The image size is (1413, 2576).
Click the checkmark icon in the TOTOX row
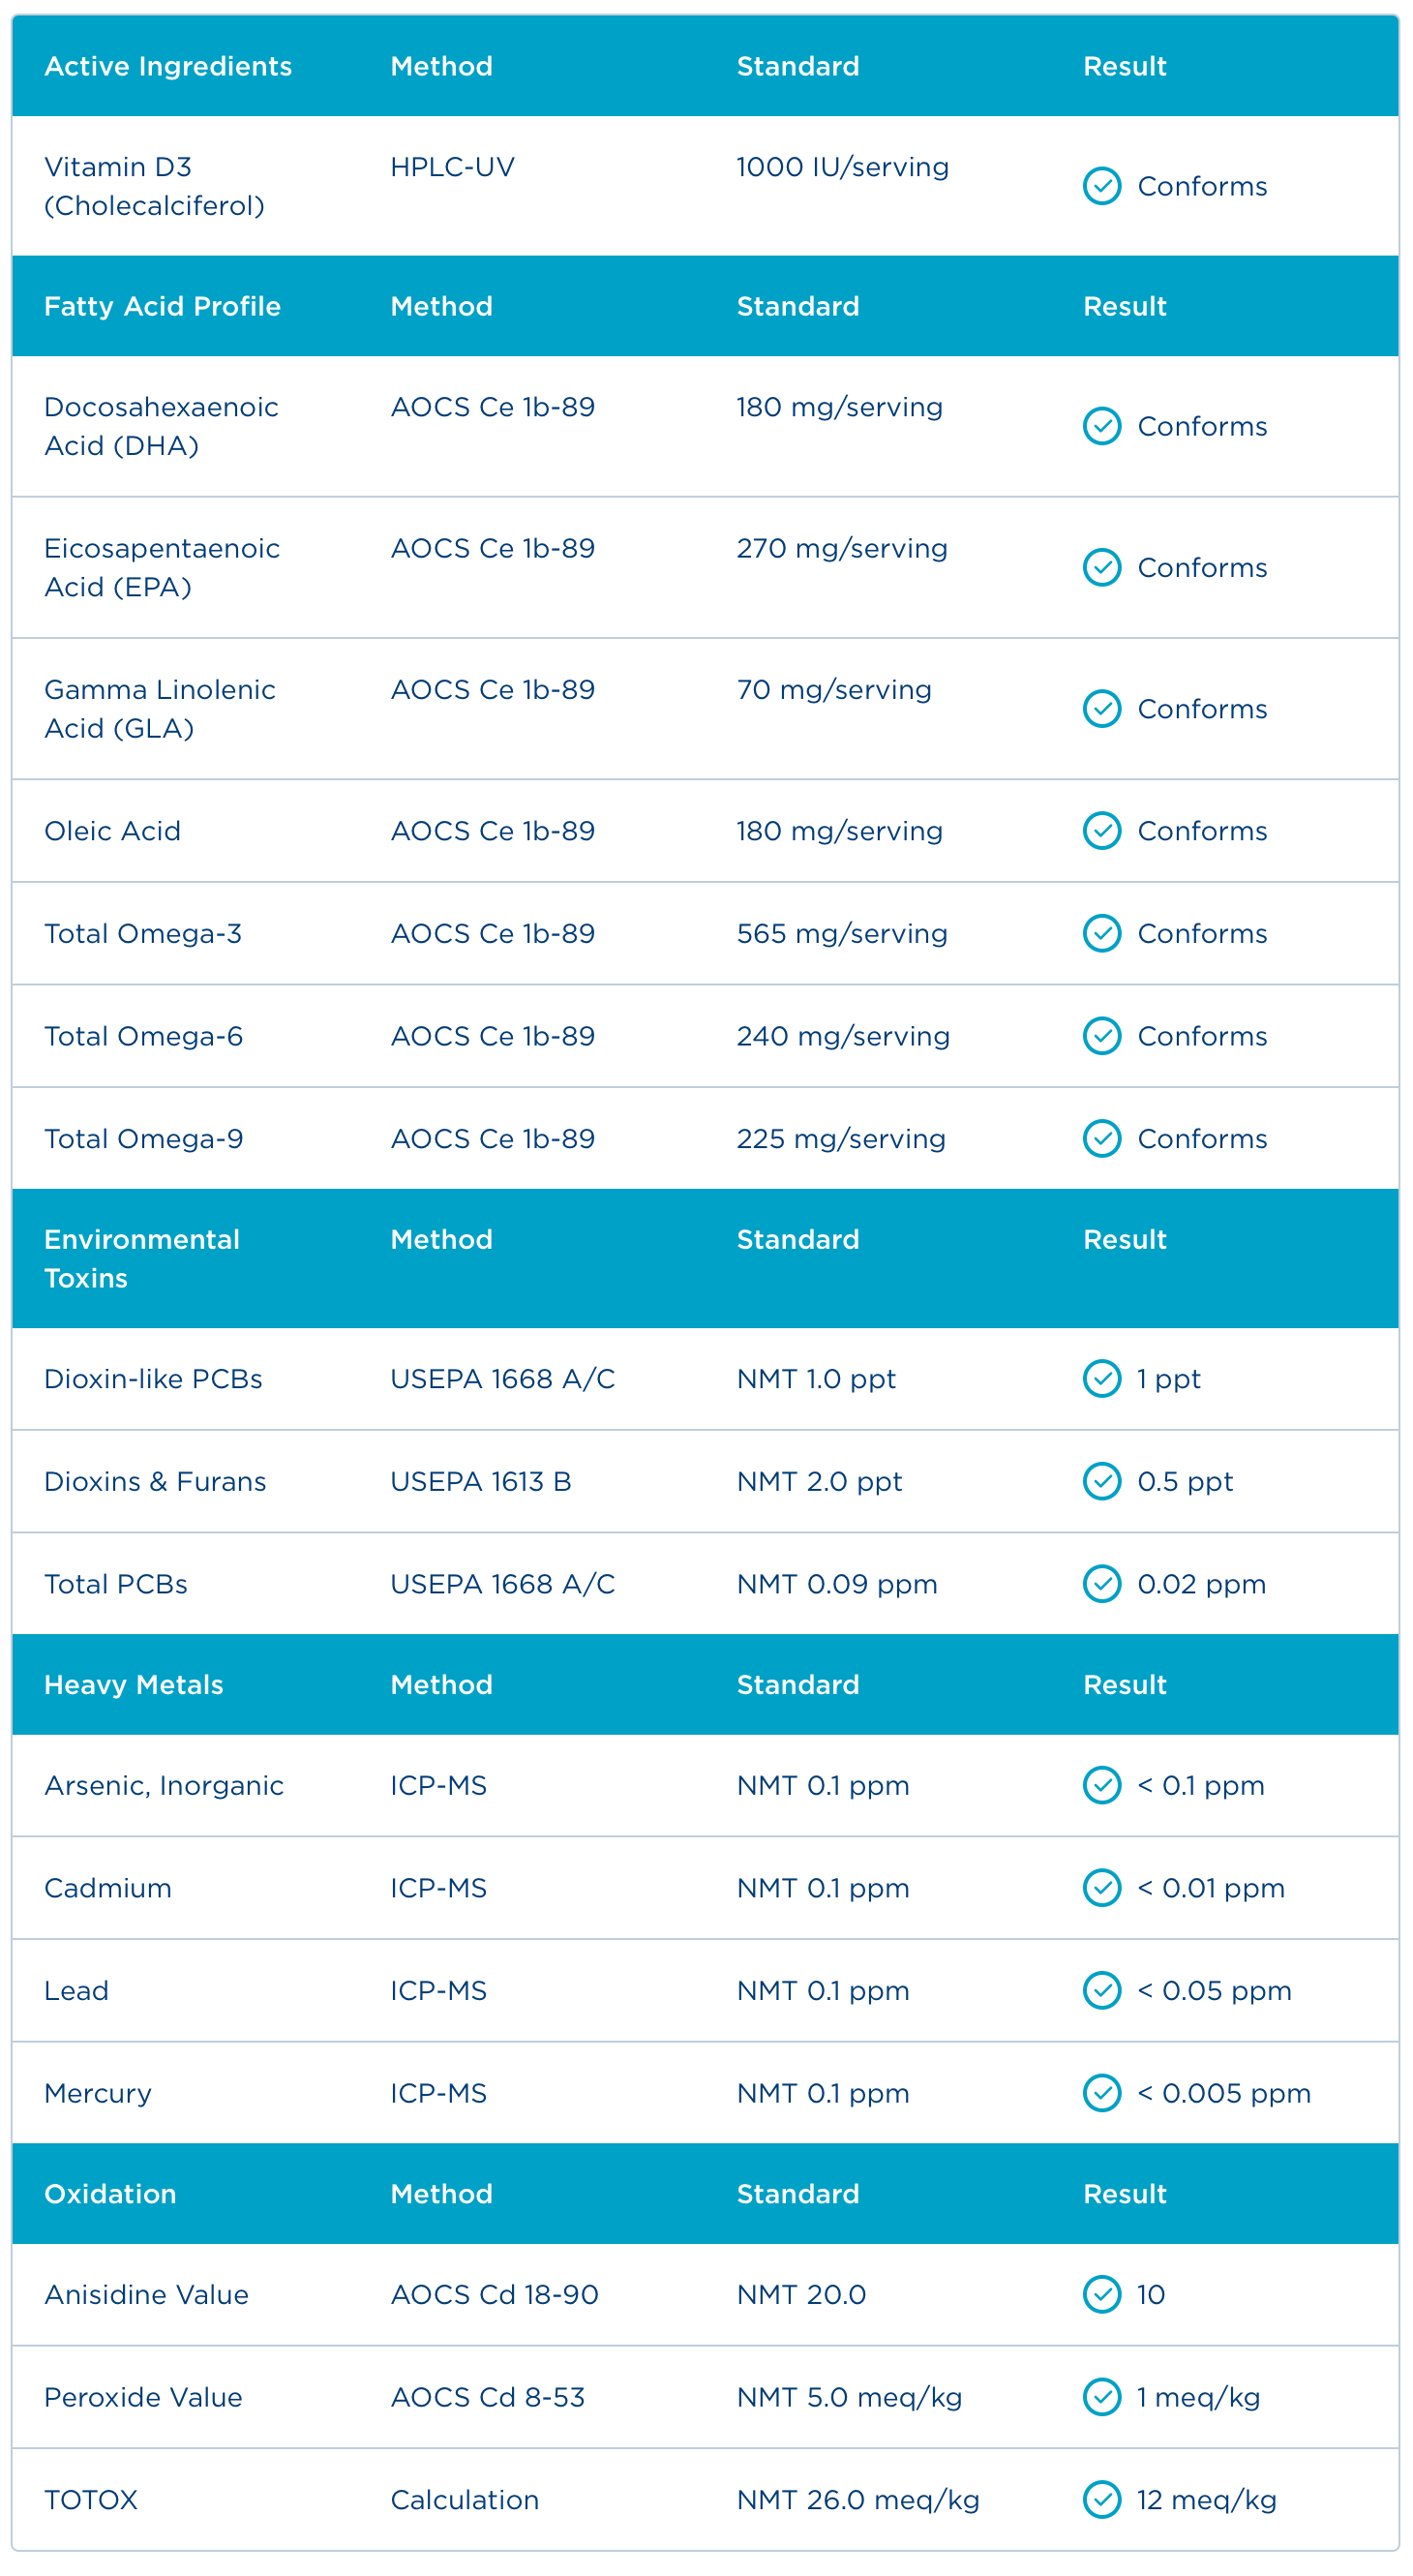pos(1101,2499)
